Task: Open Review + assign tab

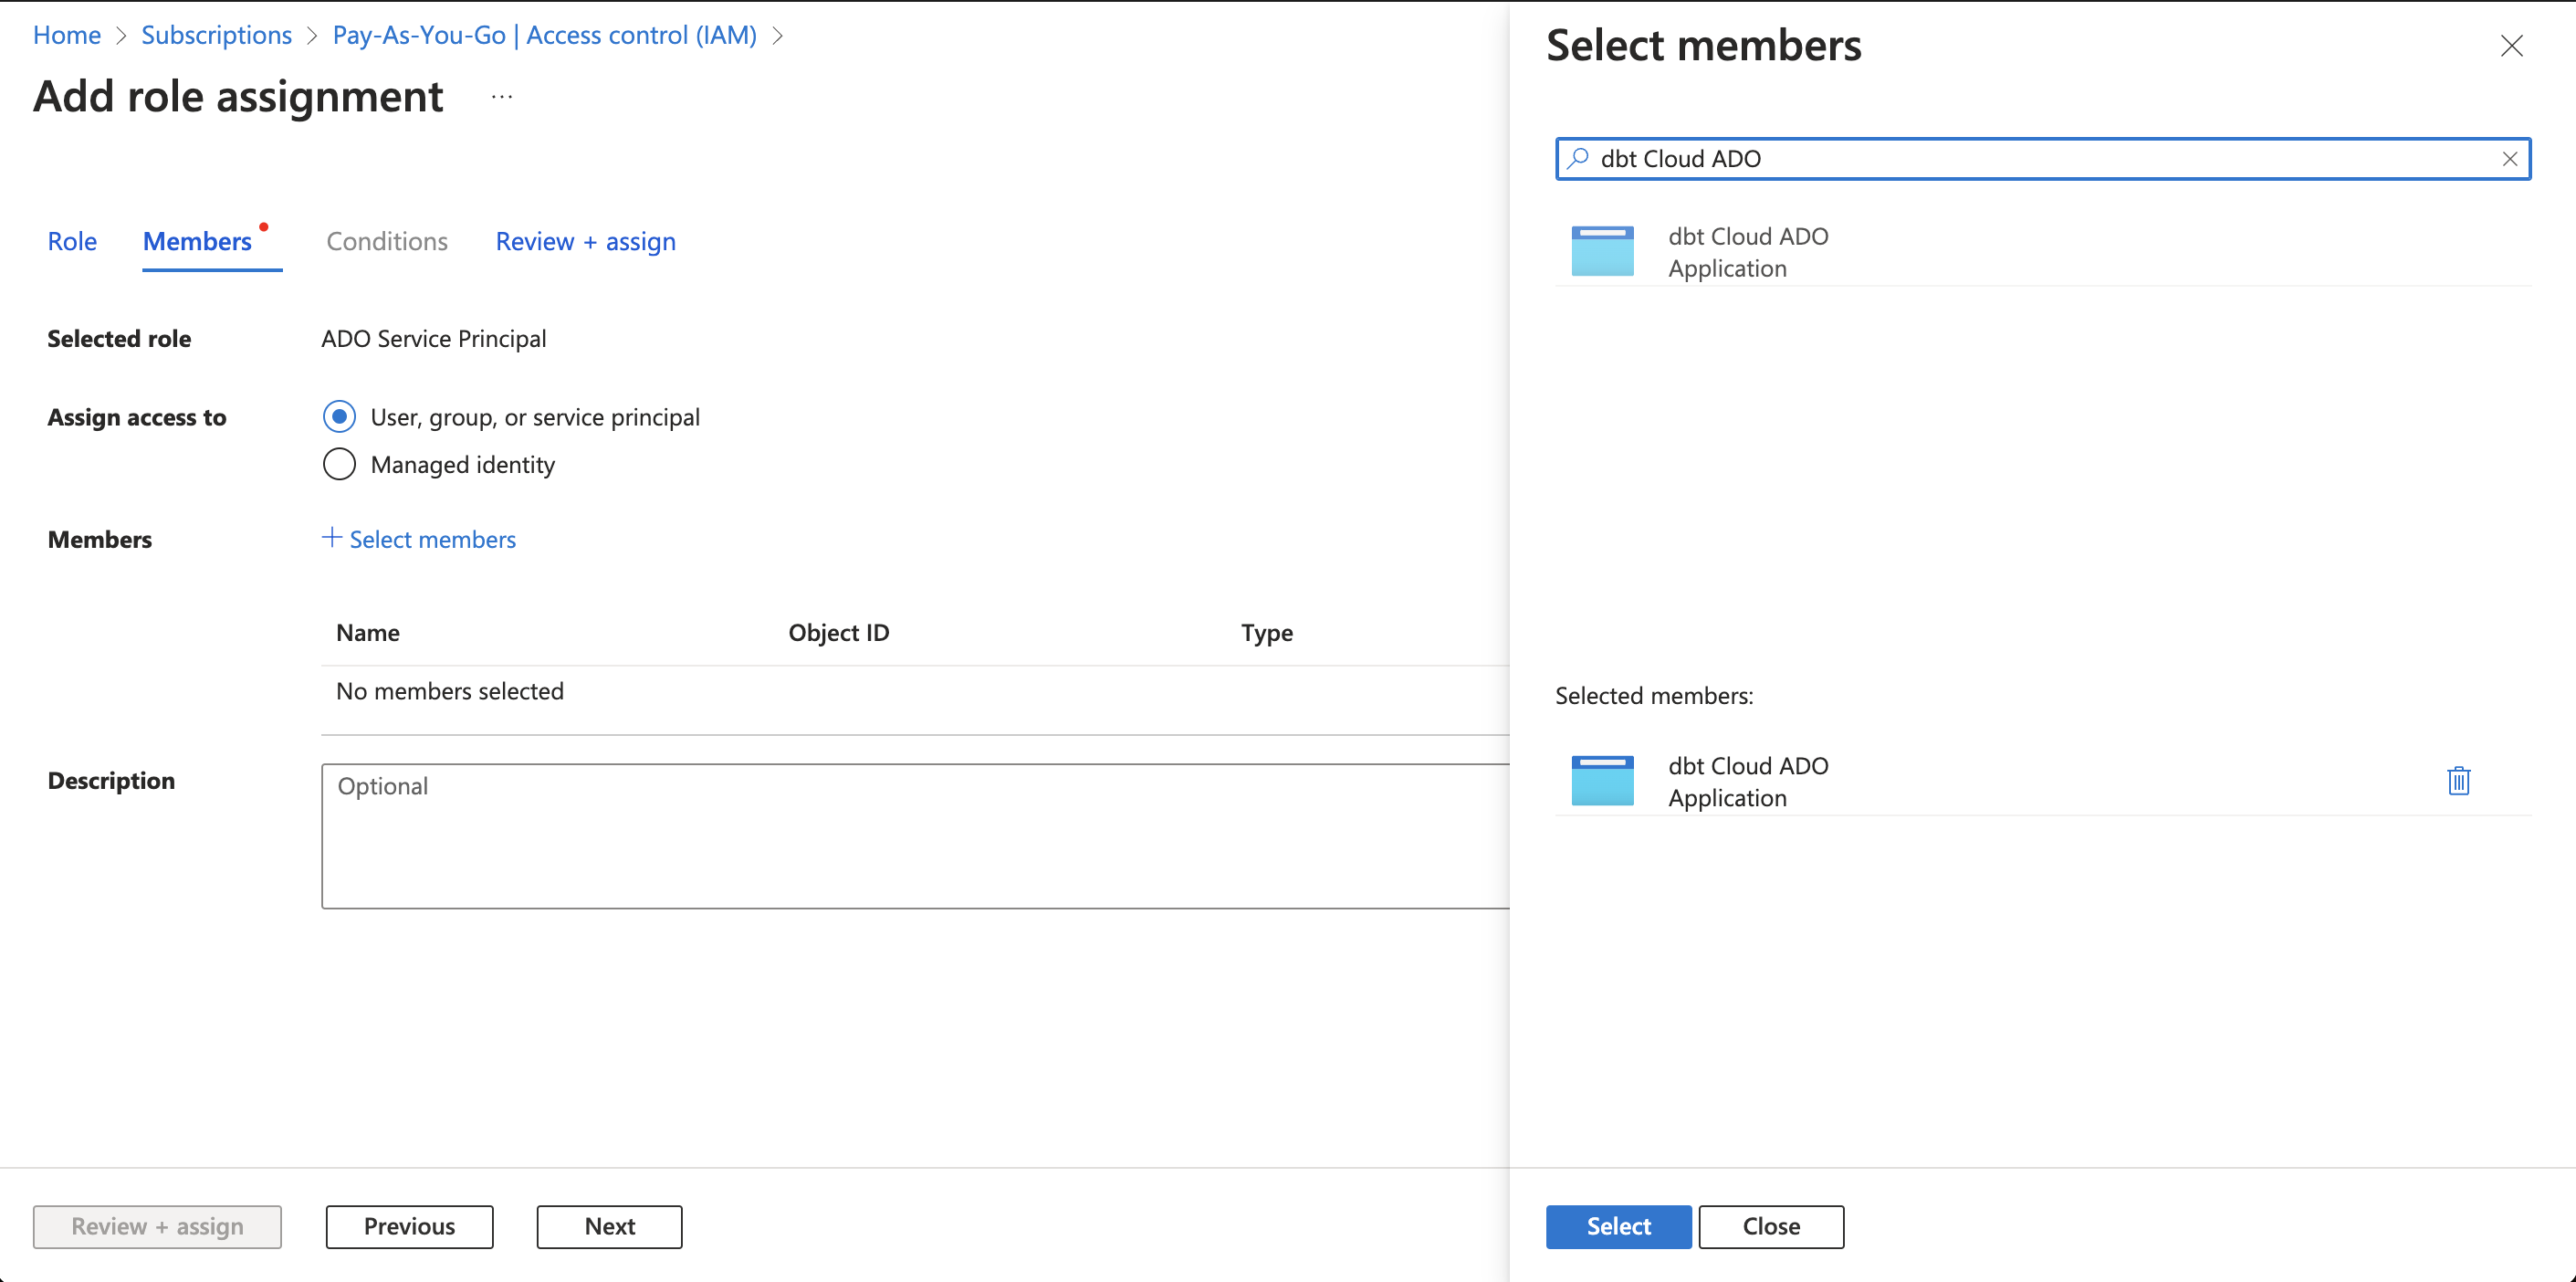Action: click(587, 242)
